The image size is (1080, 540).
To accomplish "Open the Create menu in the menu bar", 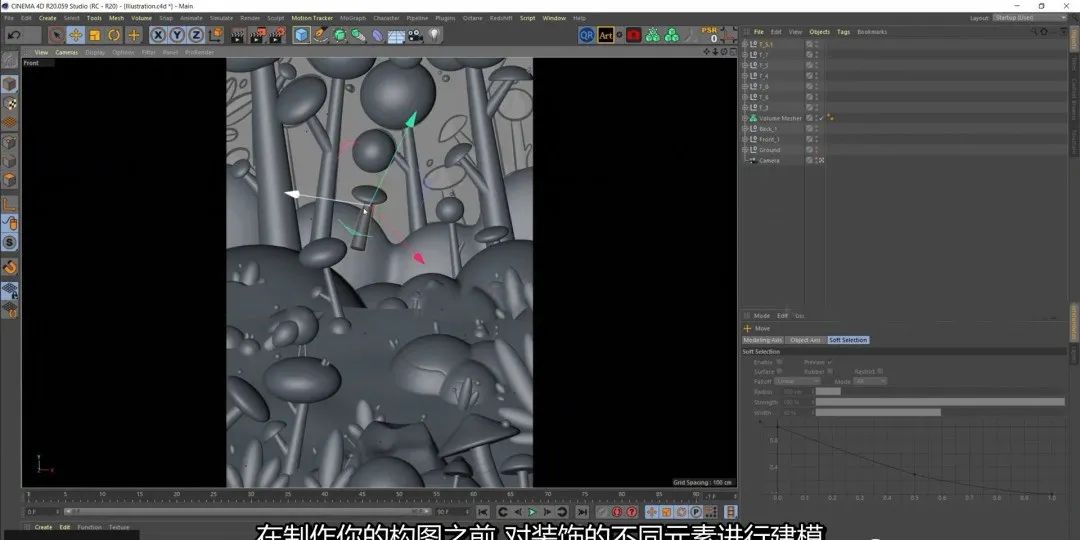I will (x=48, y=18).
